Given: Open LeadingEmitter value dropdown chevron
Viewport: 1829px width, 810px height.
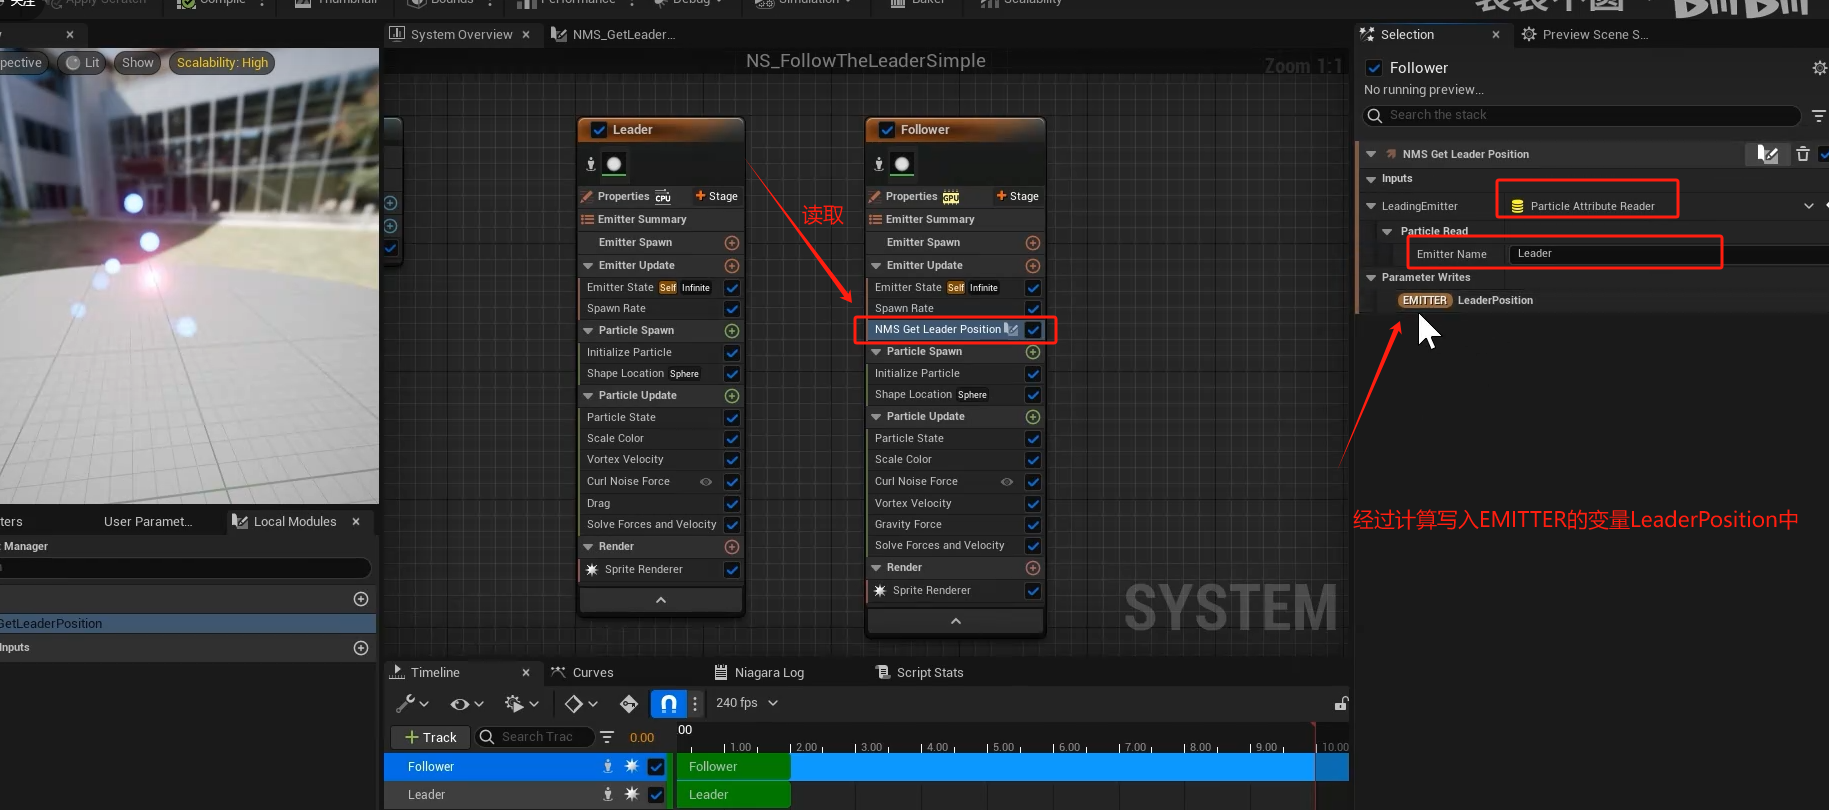Looking at the screenshot, I should [1809, 206].
